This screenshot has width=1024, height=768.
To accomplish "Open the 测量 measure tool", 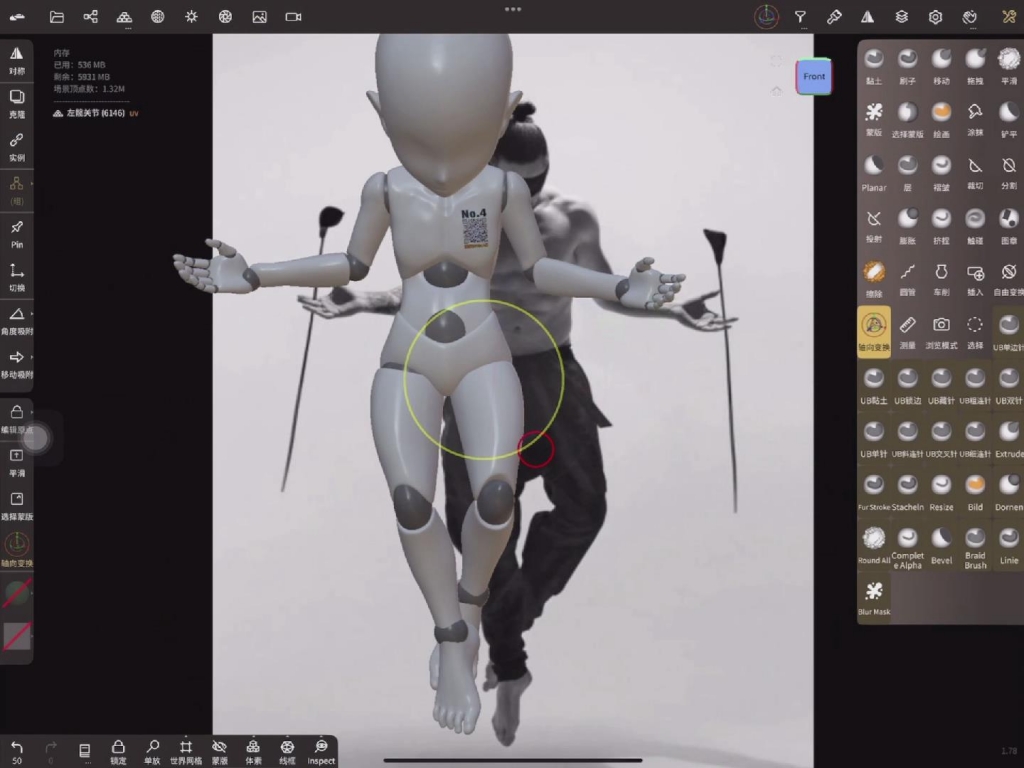I will pyautogui.click(x=908, y=332).
